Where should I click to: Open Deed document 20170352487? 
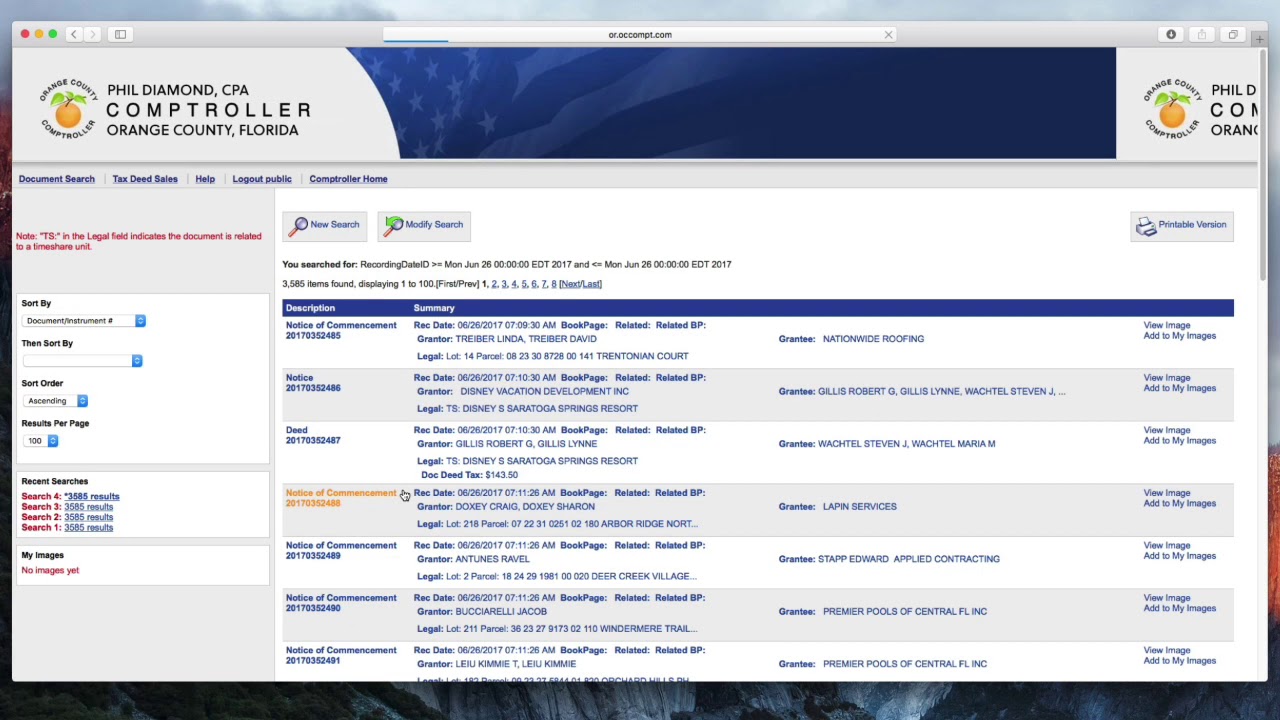[313, 435]
